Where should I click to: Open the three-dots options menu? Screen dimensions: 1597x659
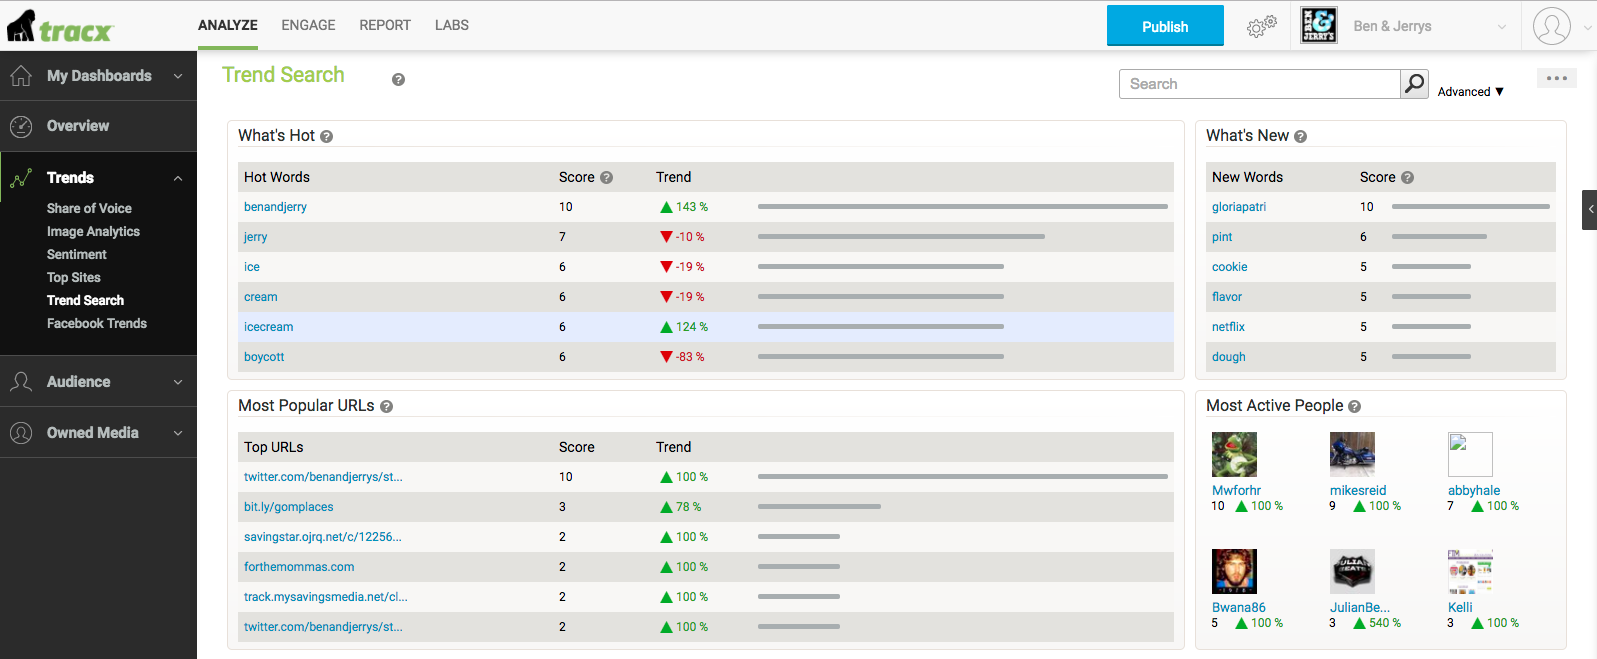(1557, 78)
